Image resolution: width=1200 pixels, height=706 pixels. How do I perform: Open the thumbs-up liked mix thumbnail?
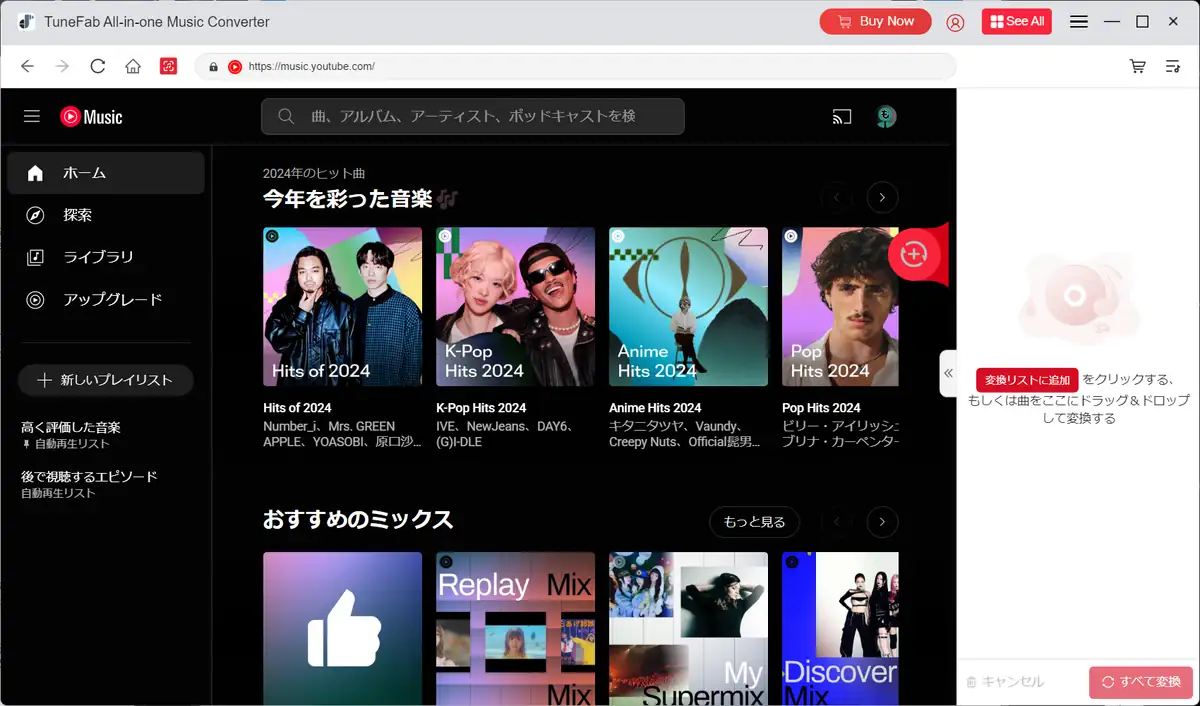(x=342, y=629)
